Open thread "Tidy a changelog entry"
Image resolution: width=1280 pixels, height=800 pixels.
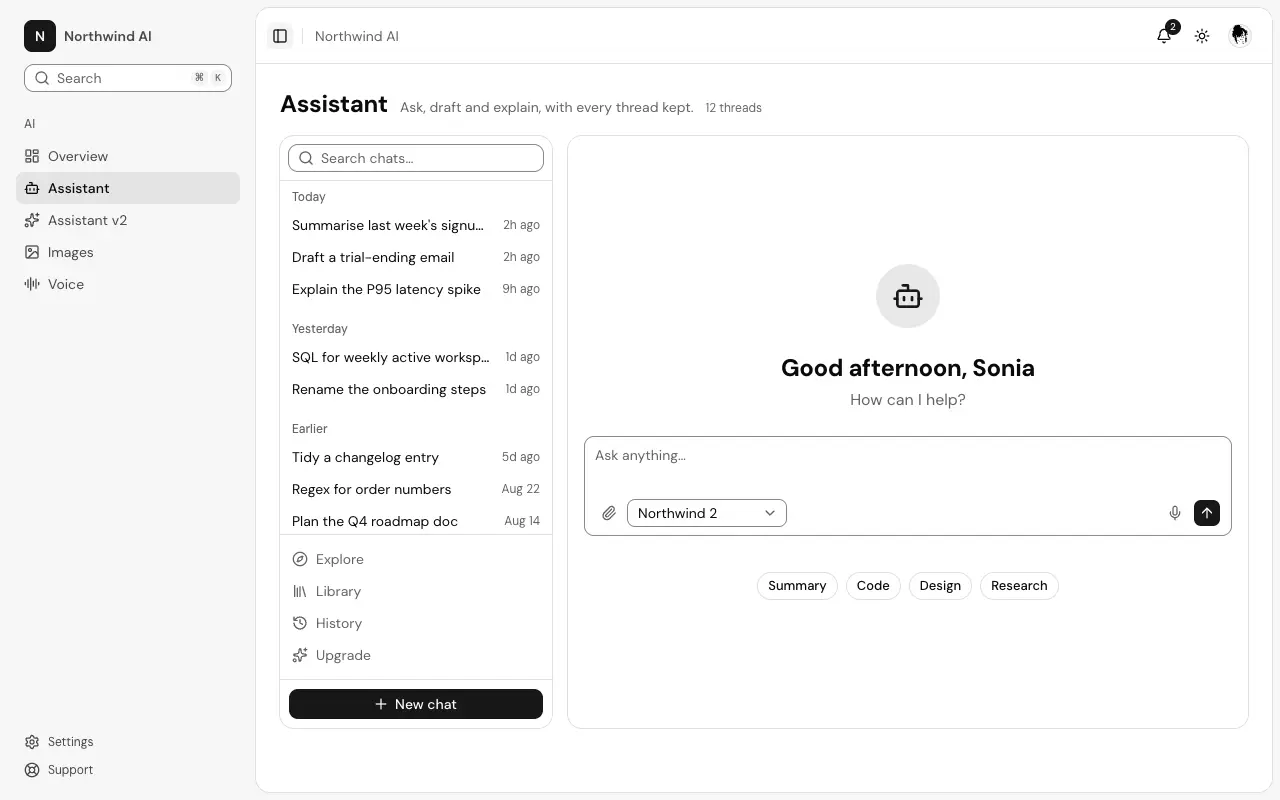(416, 457)
